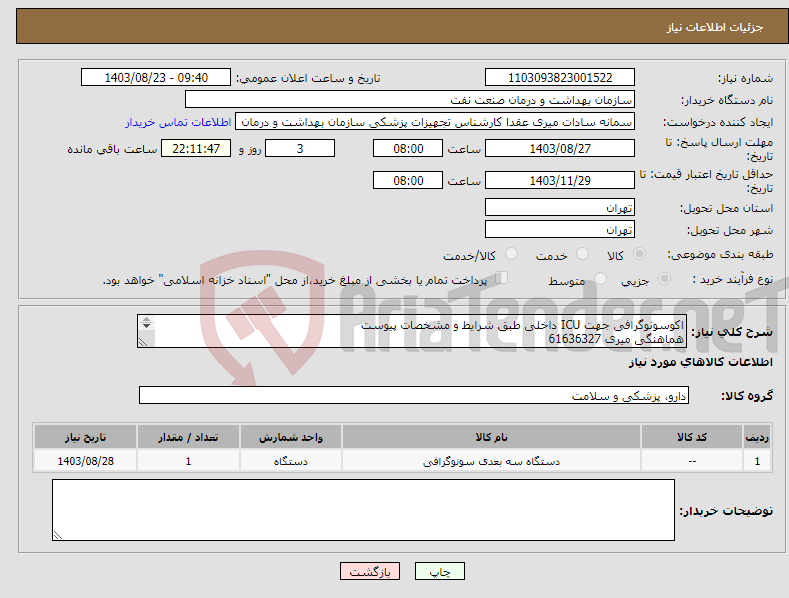The width and height of the screenshot is (789, 598).
Task: Click the request creator field
Action: coord(435,122)
